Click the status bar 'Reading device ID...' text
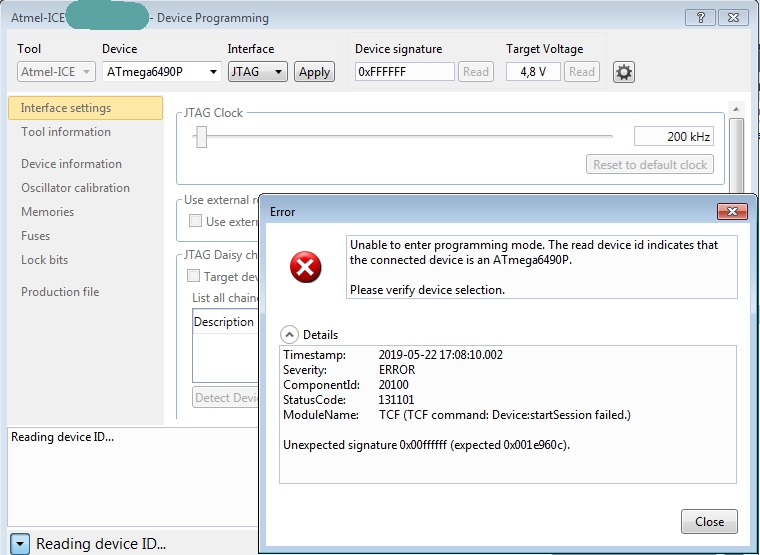 point(101,544)
